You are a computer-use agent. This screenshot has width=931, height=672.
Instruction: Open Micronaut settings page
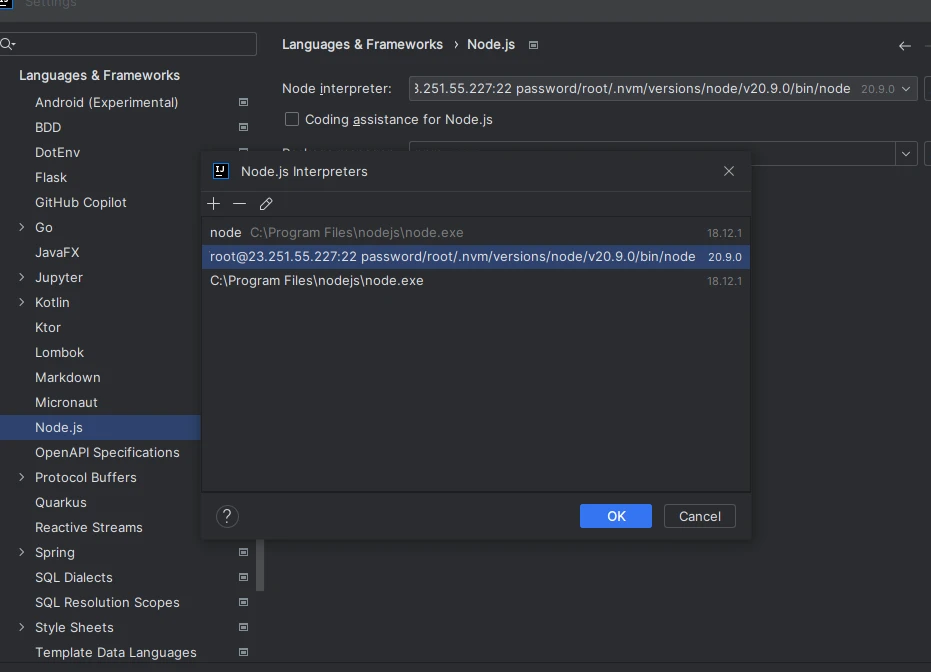tap(66, 402)
